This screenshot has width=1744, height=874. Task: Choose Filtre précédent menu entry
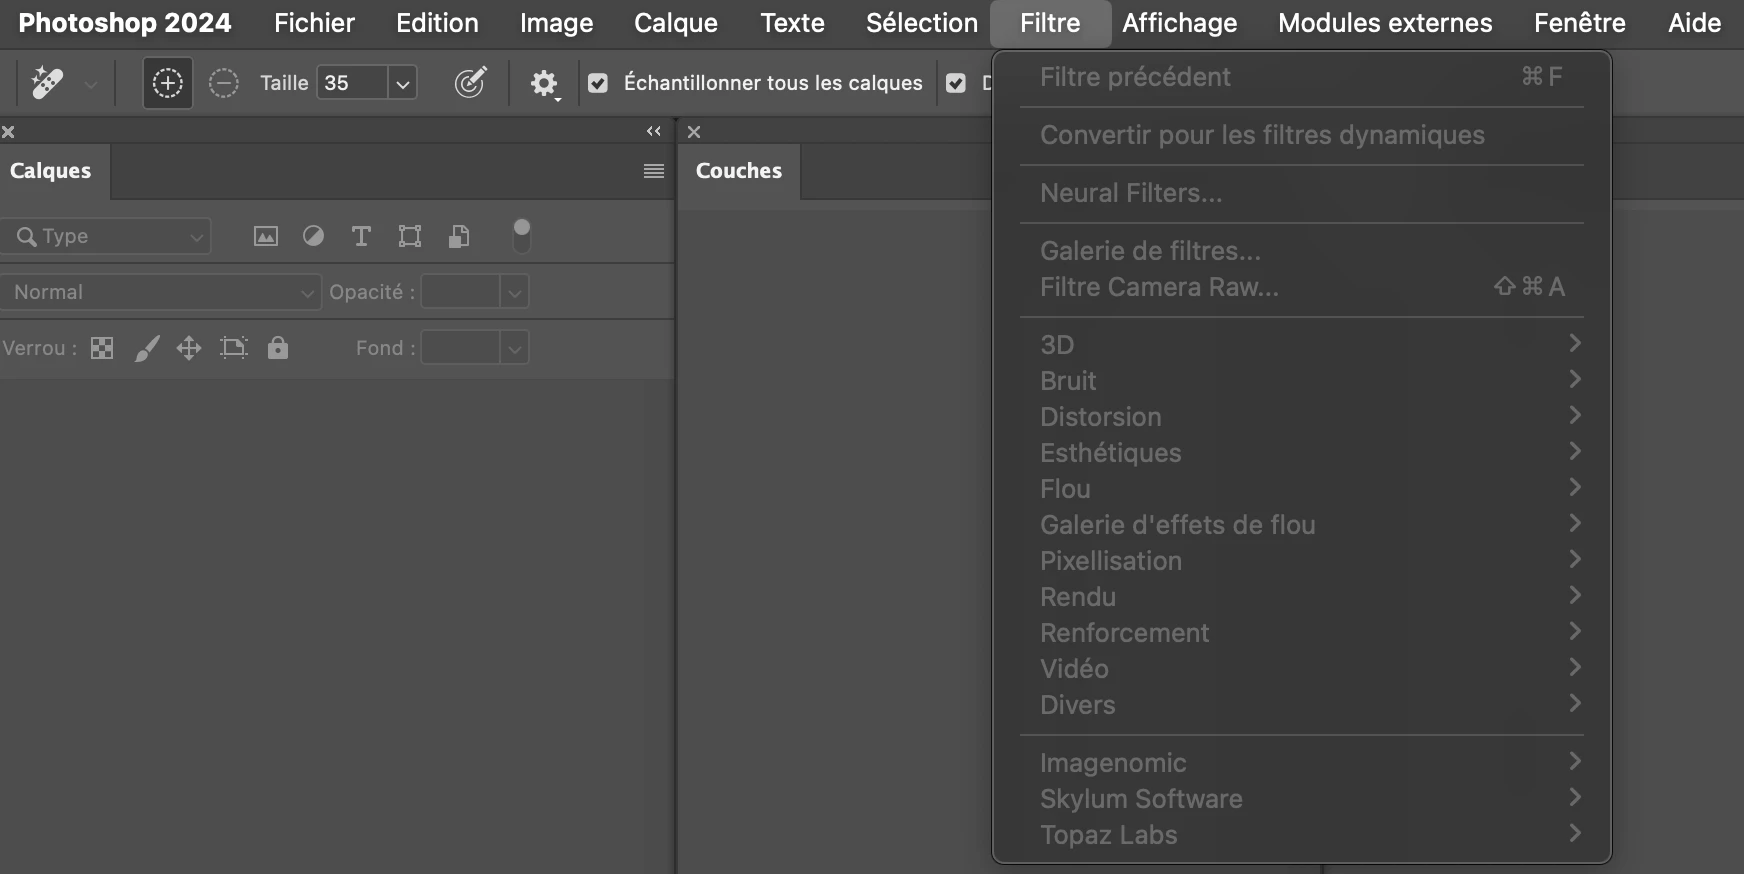(1301, 77)
